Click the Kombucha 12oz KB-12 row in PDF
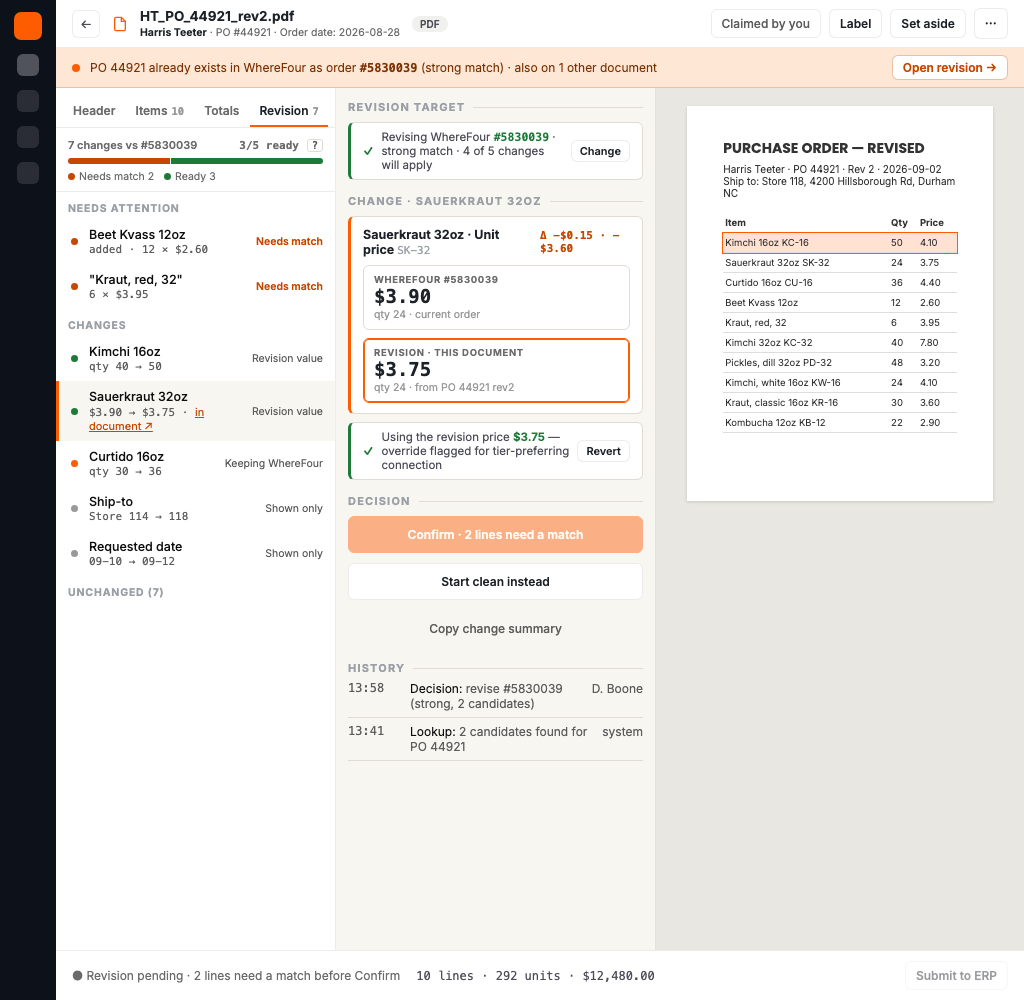 pyautogui.click(x=840, y=423)
